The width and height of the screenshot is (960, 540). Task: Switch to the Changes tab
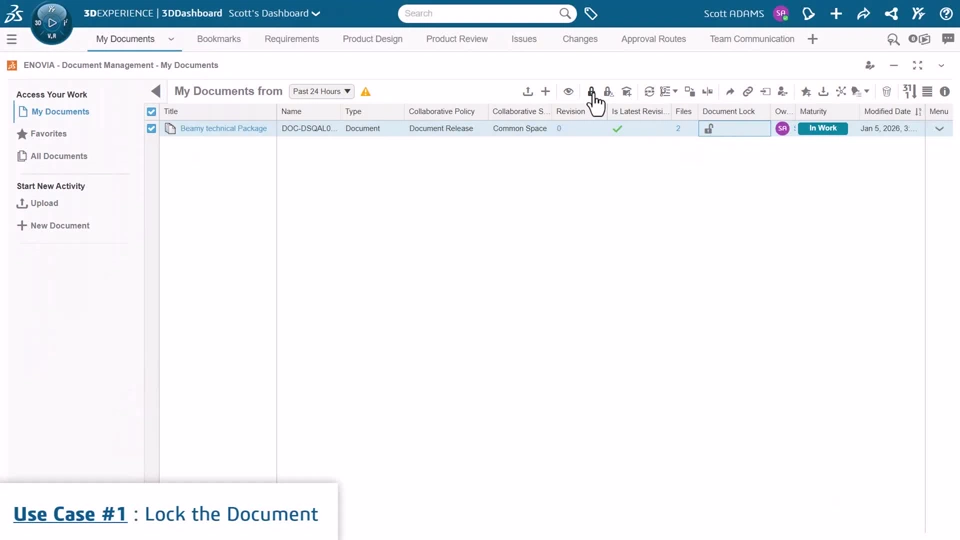coord(580,39)
